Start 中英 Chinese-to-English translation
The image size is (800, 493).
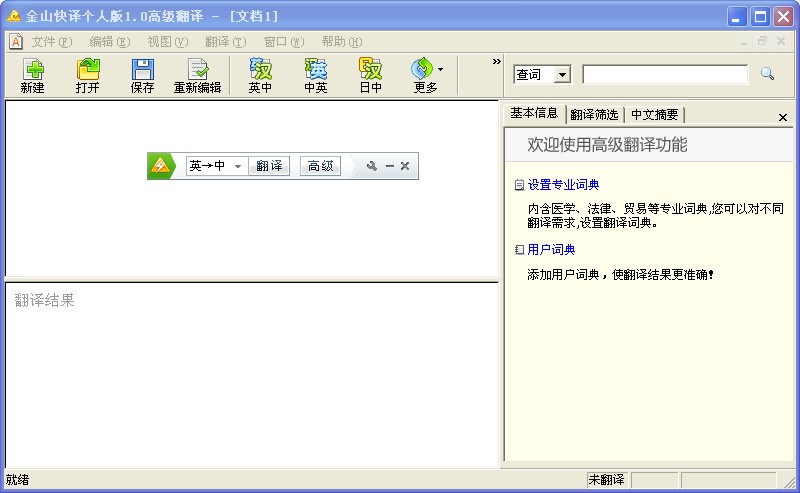point(315,75)
